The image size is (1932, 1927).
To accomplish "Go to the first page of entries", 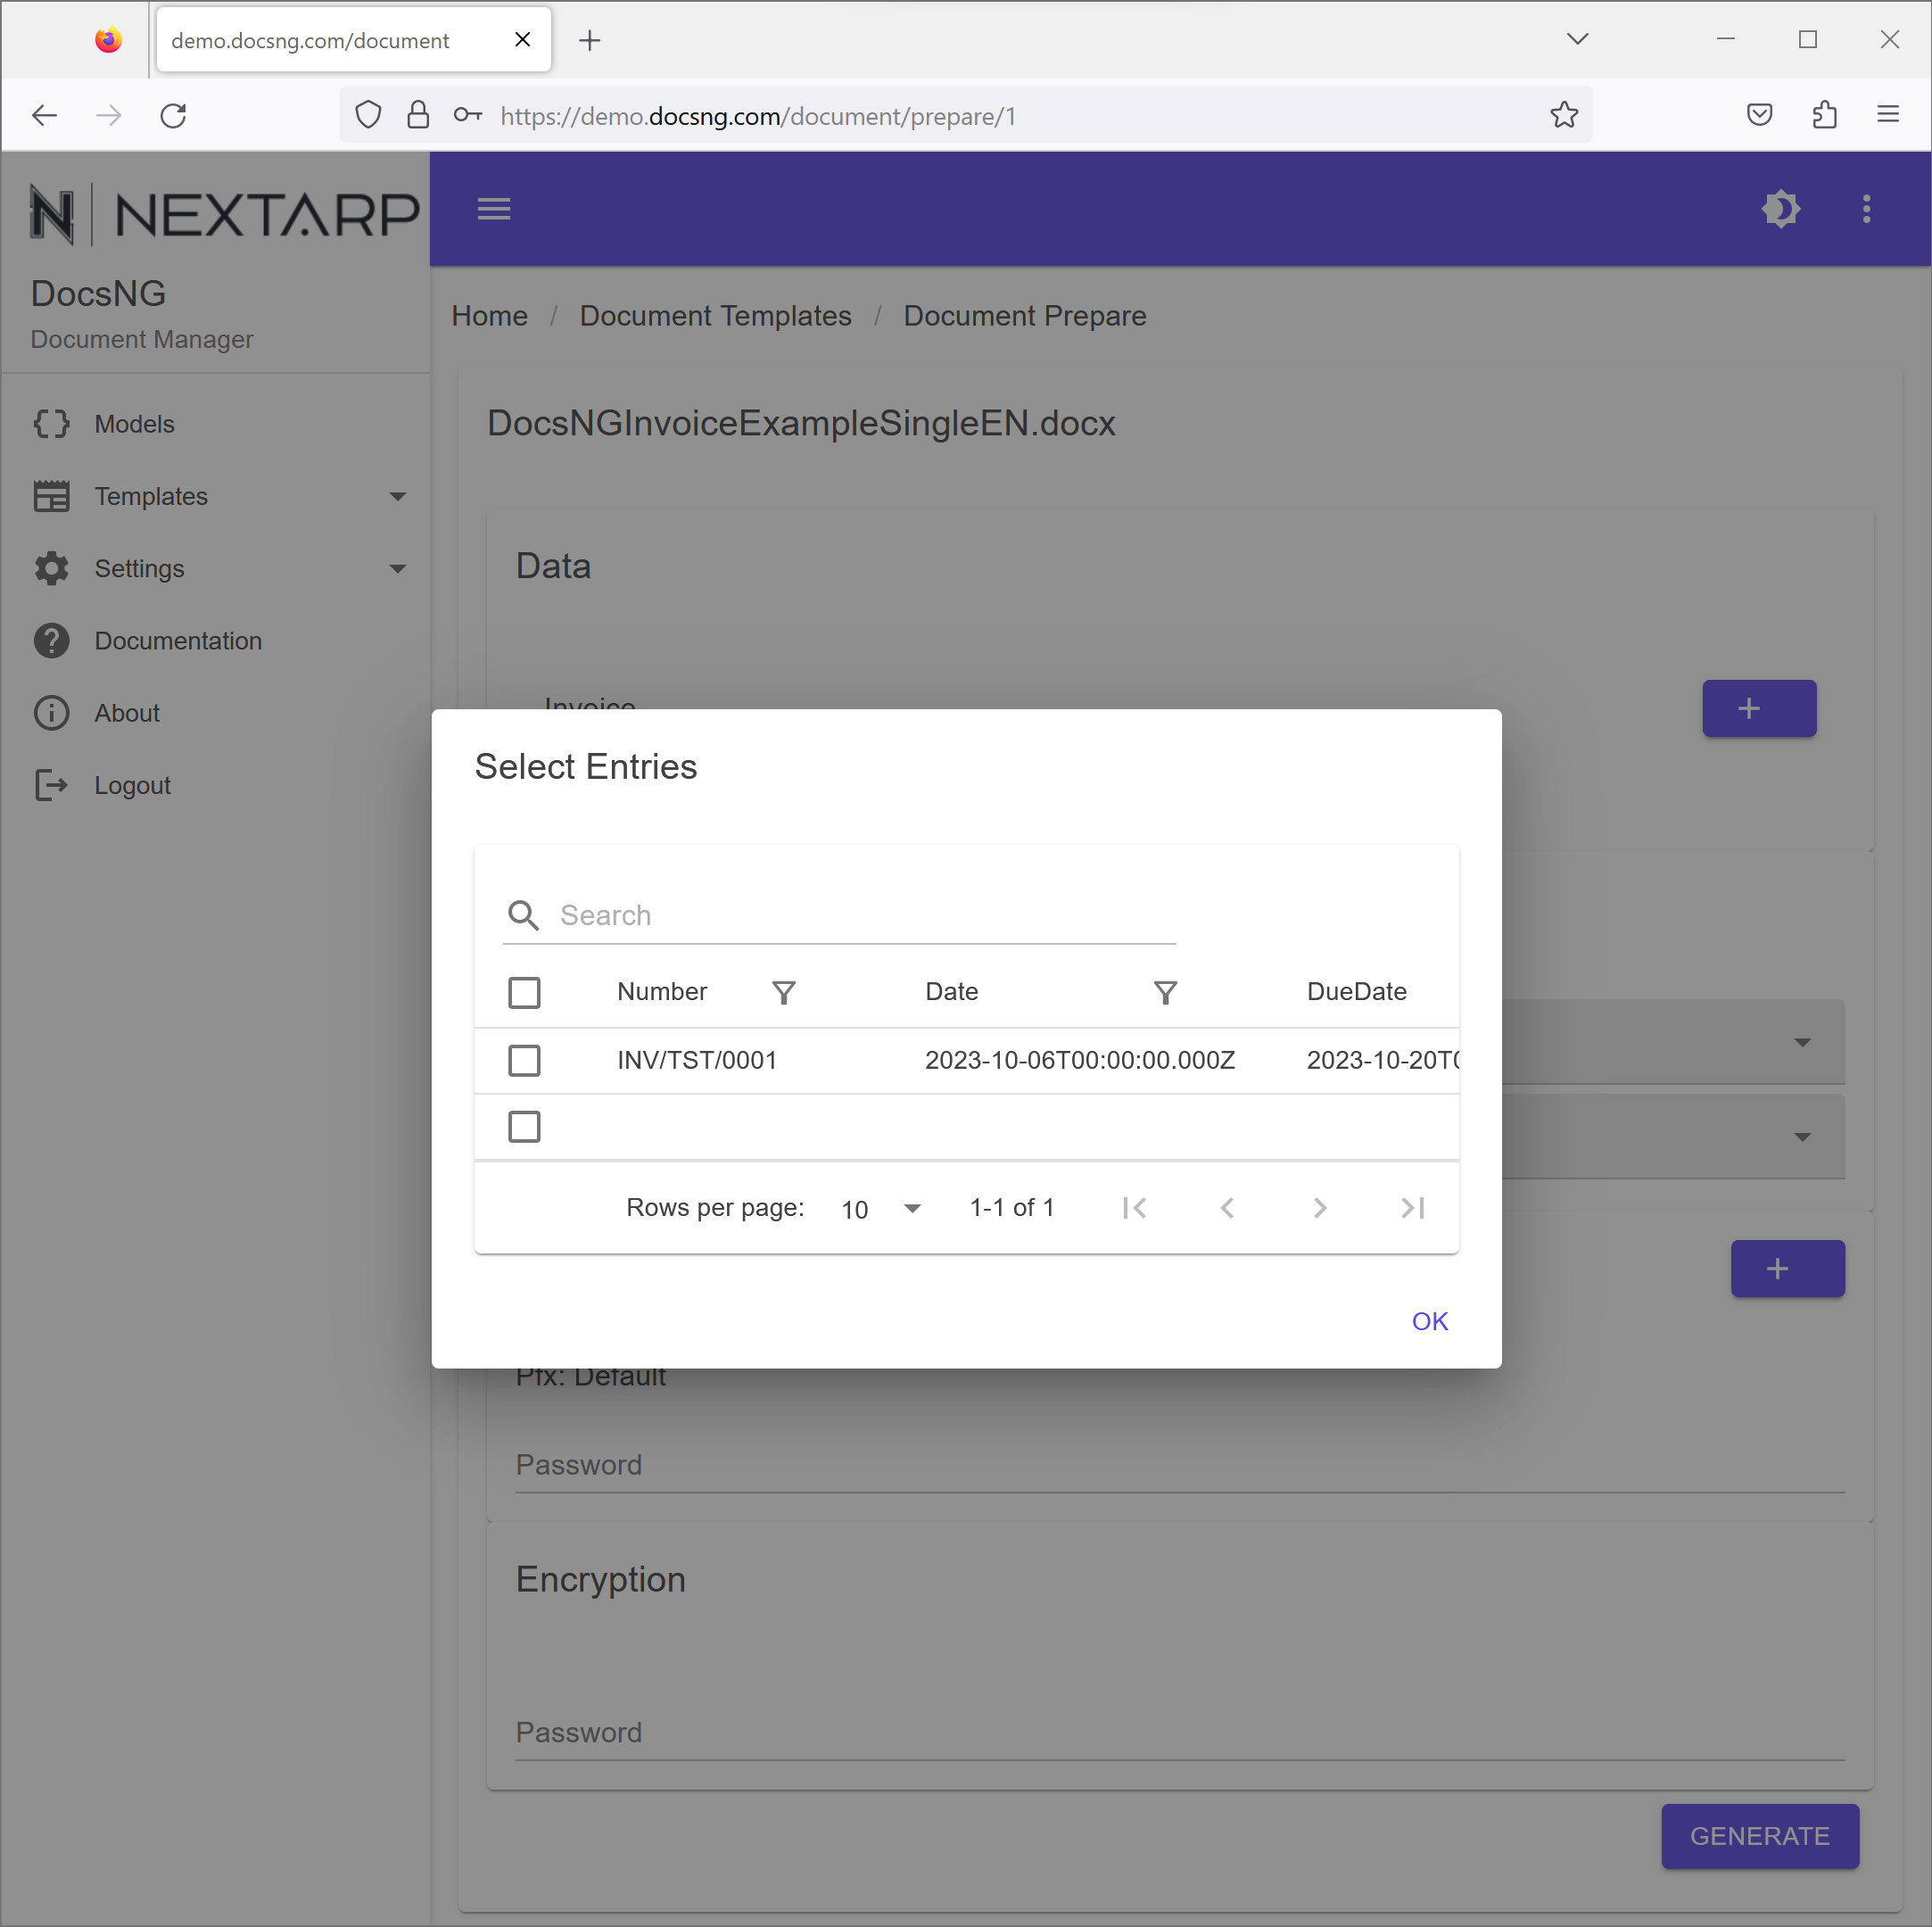I will tap(1134, 1208).
